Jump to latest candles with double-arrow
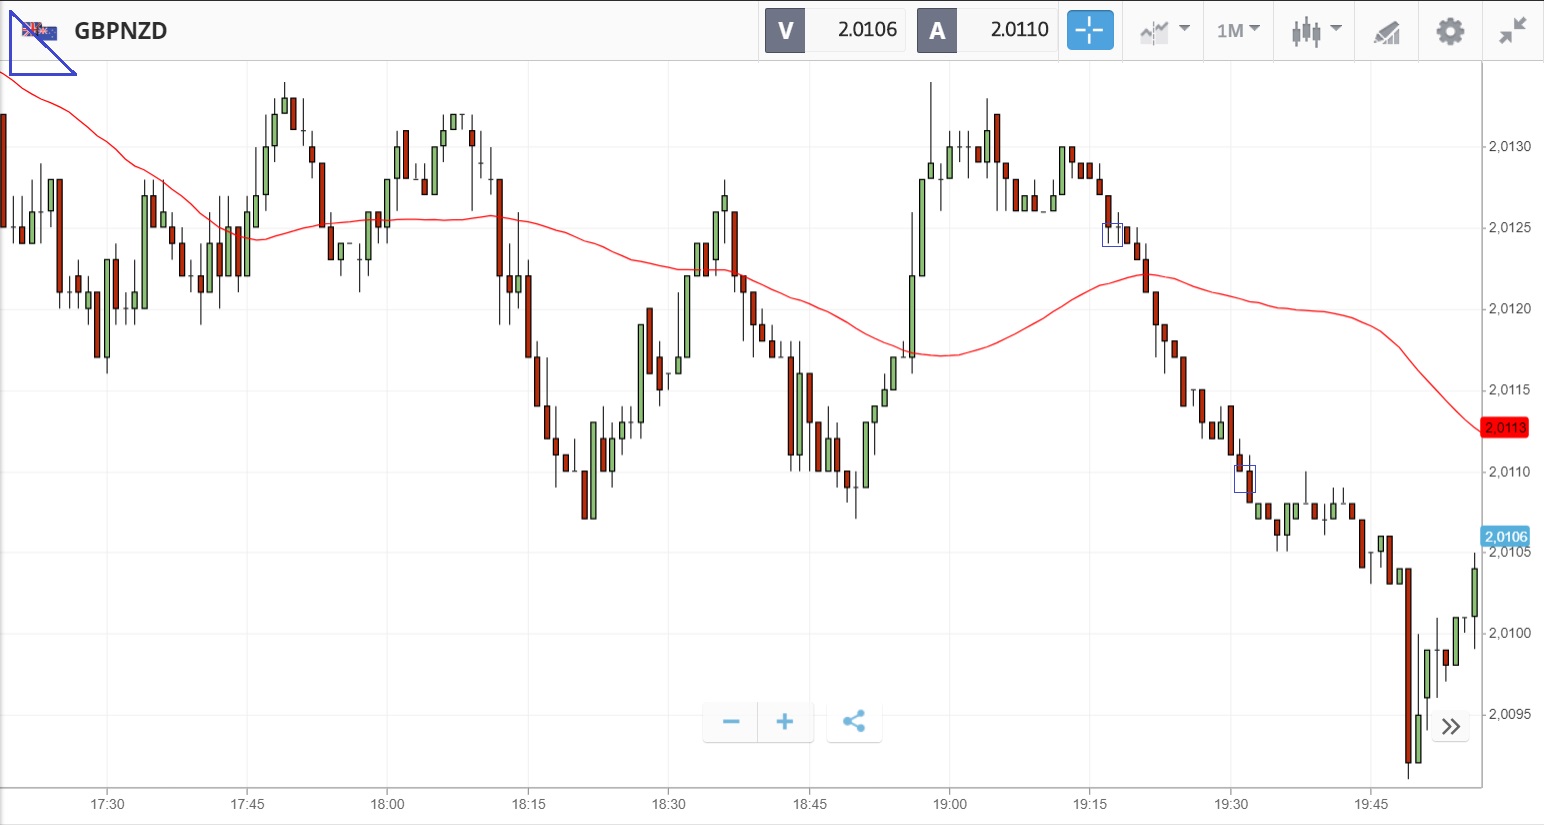The height and width of the screenshot is (825, 1544). pos(1451,726)
